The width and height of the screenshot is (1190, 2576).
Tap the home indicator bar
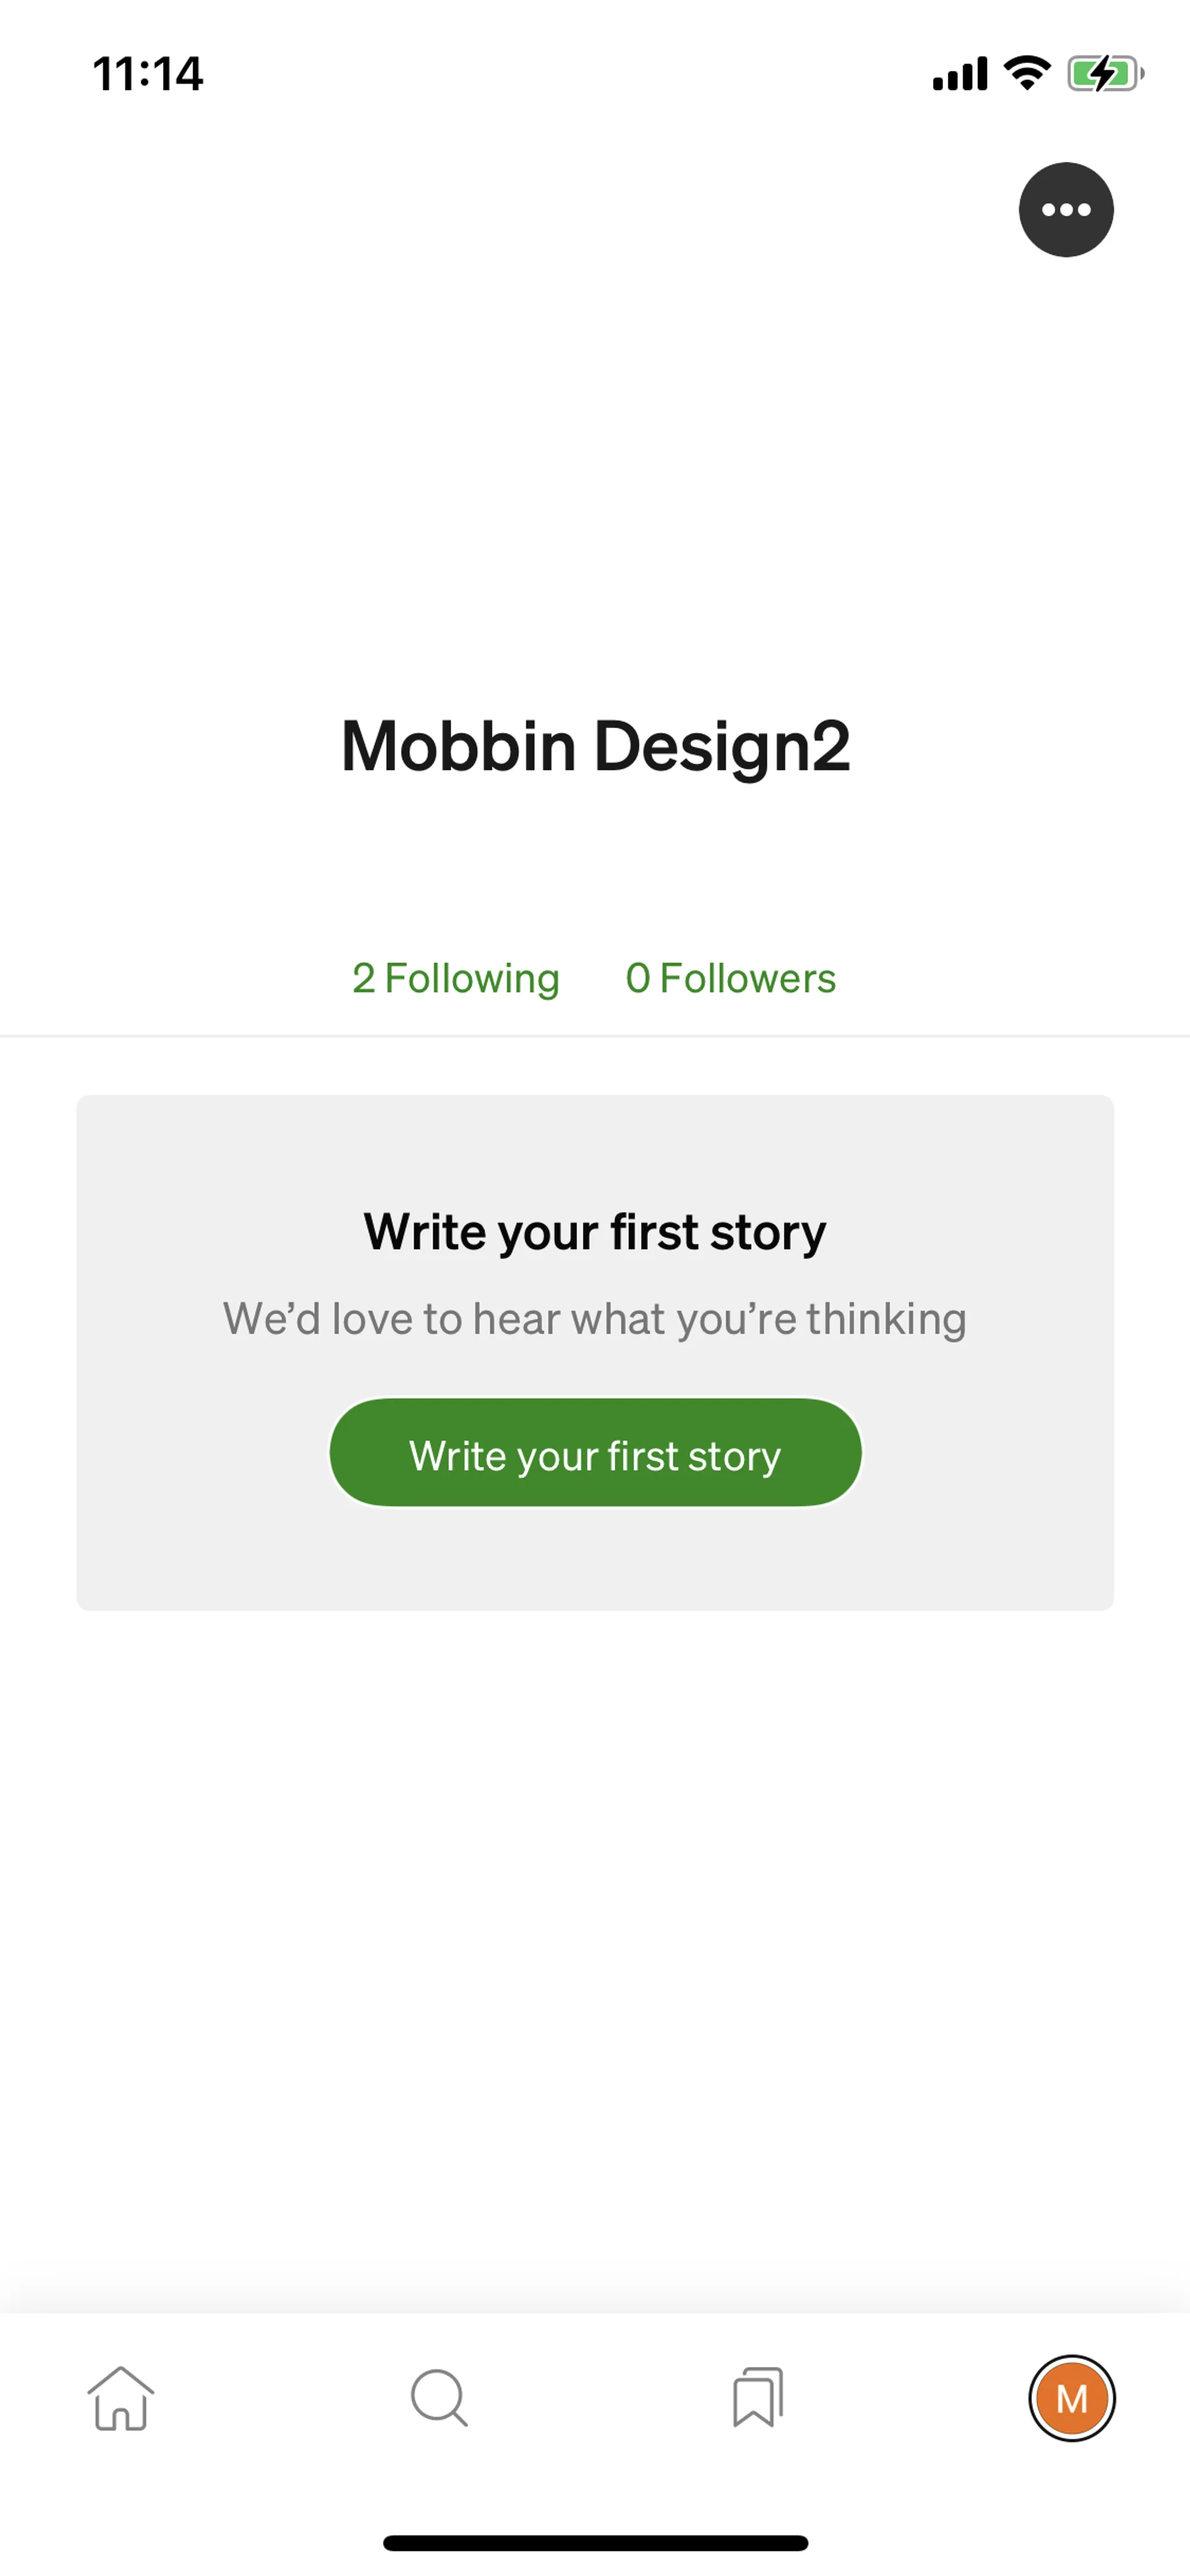[x=595, y=2543]
